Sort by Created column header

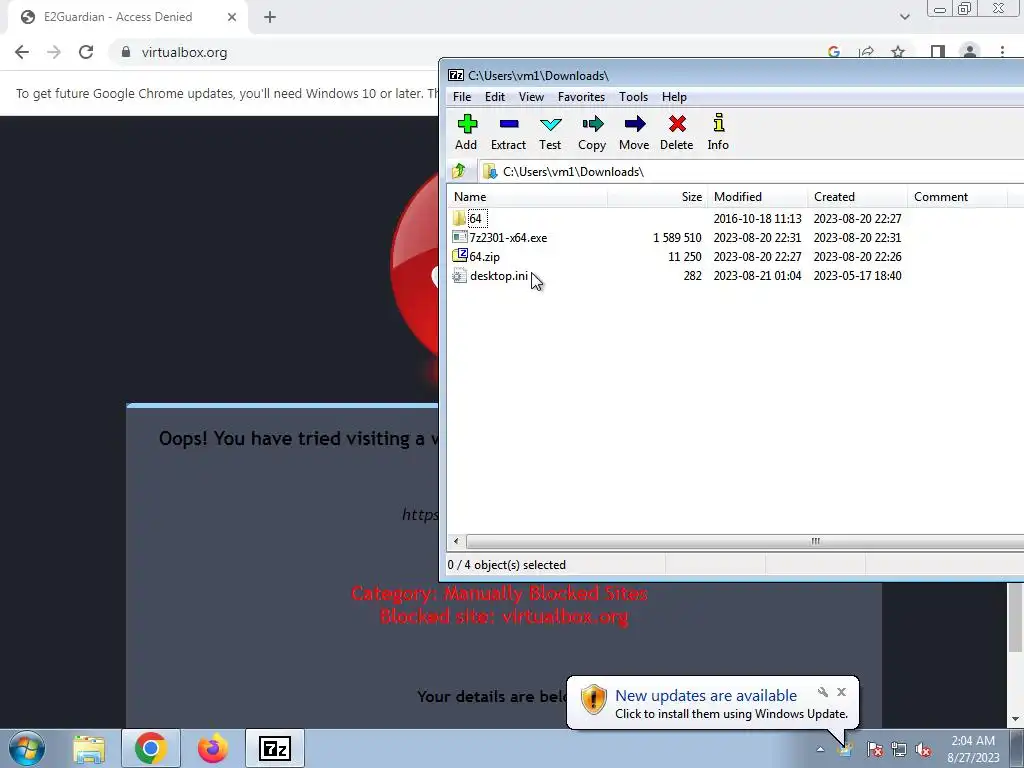pos(857,197)
